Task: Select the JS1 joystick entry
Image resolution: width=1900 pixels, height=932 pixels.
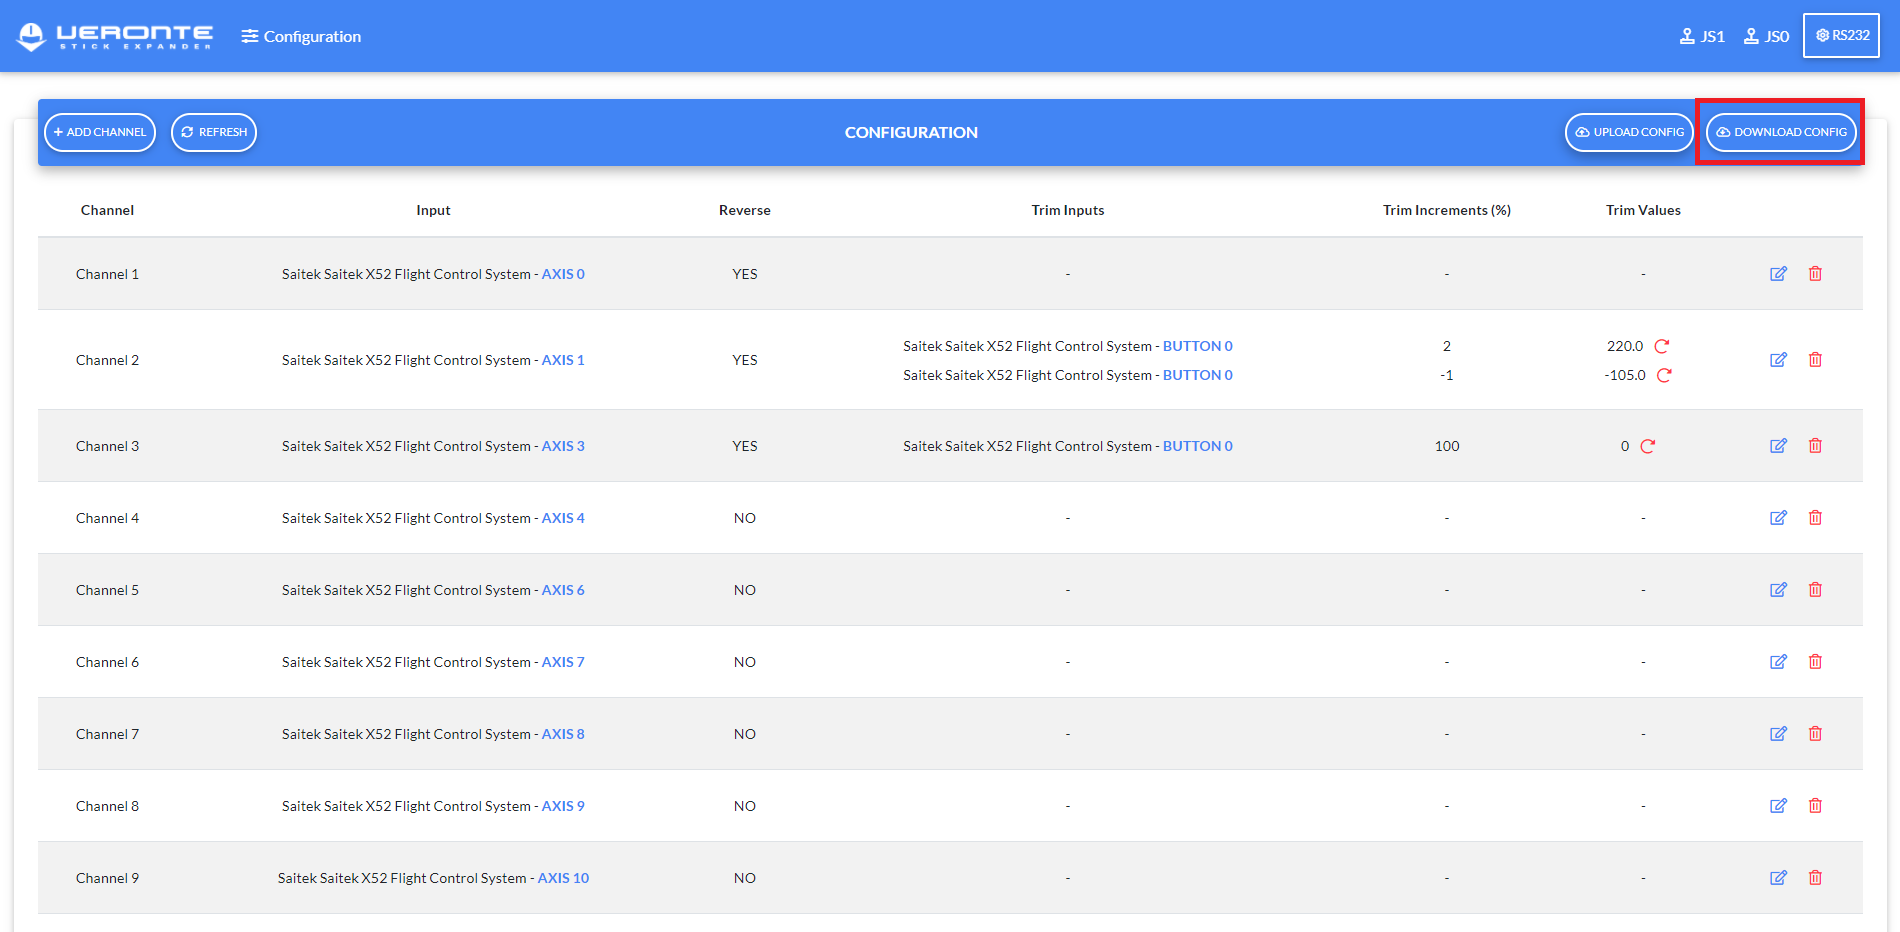Action: coord(1702,36)
